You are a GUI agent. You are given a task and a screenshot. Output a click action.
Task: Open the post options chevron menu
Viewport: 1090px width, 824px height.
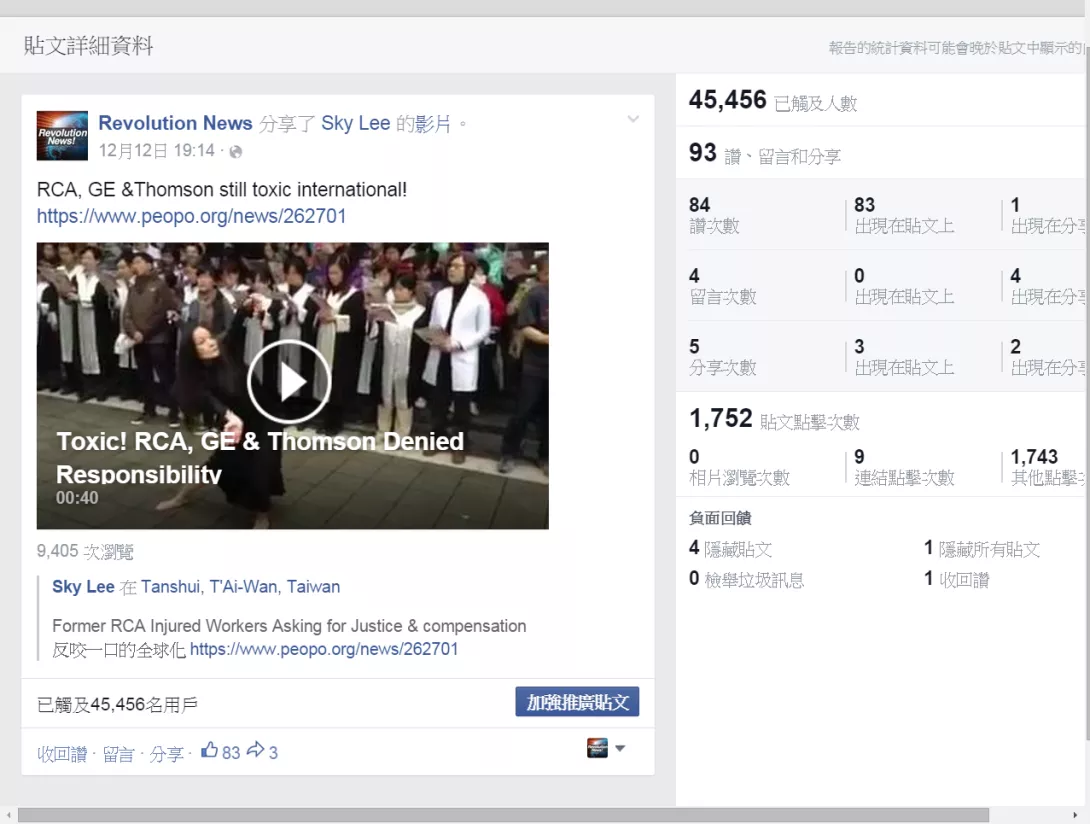pyautogui.click(x=633, y=119)
